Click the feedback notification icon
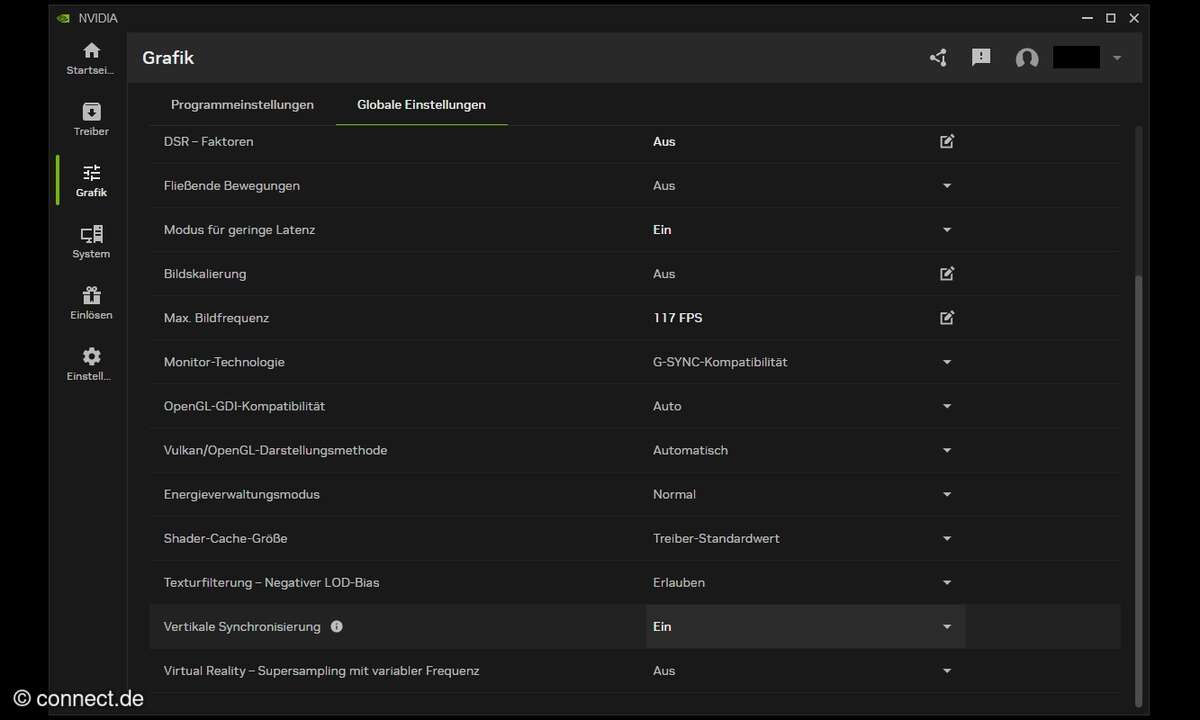The width and height of the screenshot is (1200, 720). point(981,58)
